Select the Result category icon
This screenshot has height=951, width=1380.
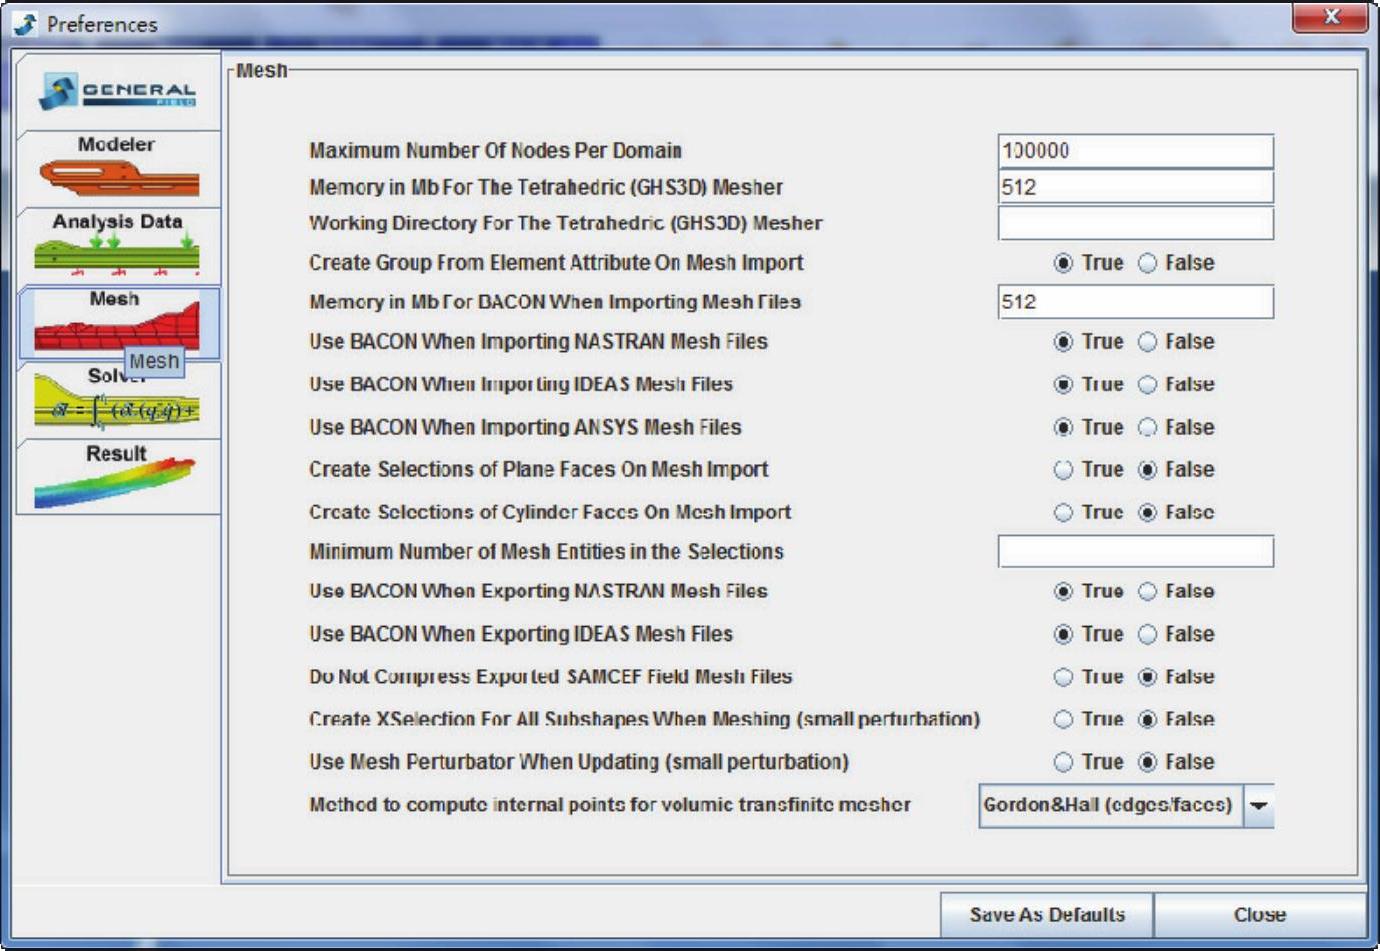(118, 477)
